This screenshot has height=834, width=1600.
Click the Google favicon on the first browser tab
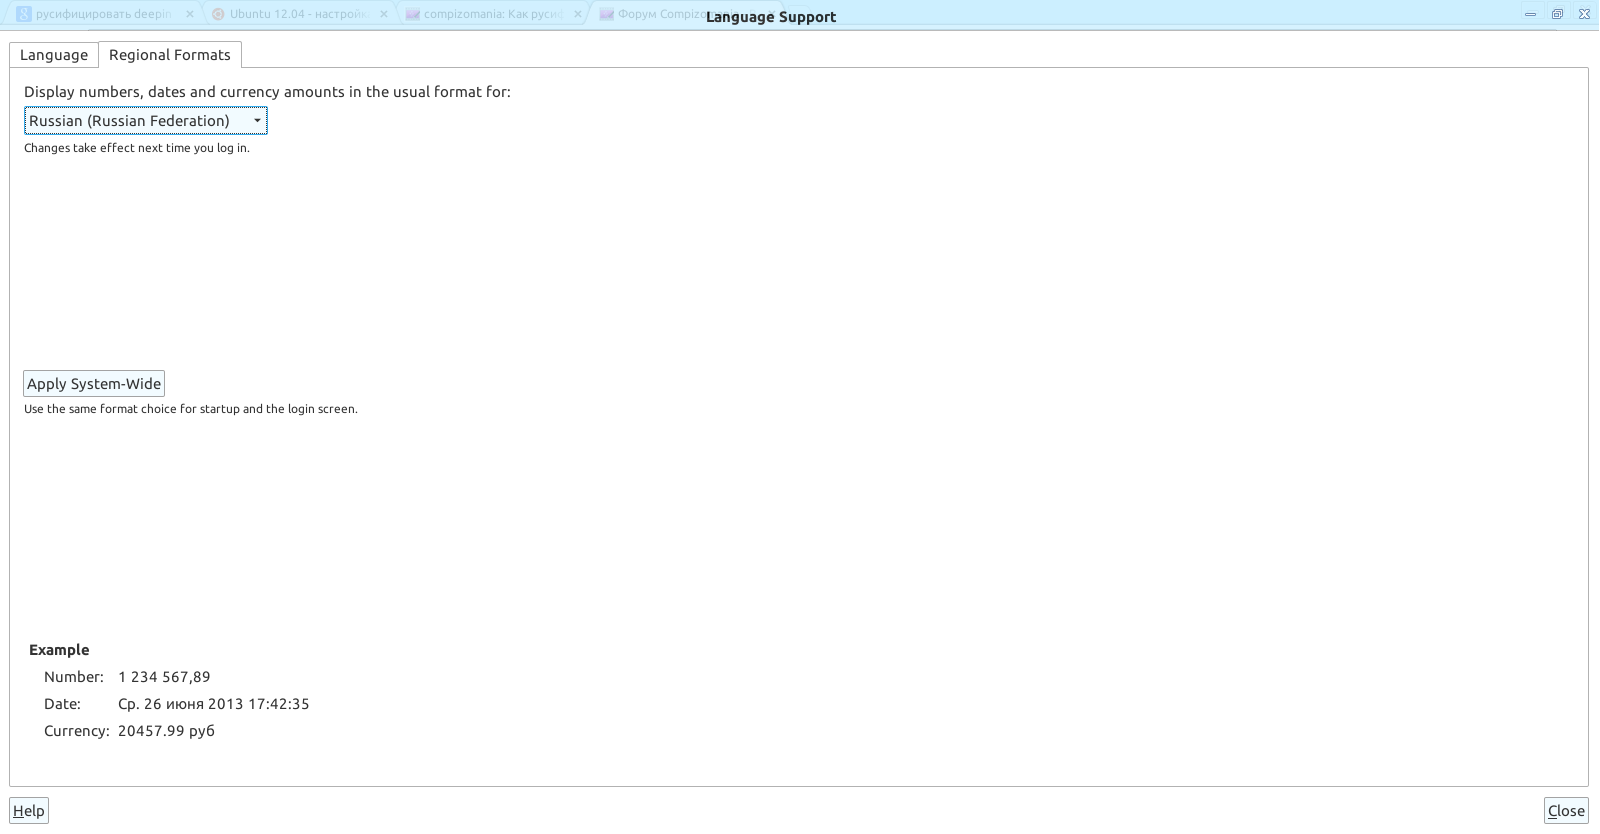[x=23, y=14]
